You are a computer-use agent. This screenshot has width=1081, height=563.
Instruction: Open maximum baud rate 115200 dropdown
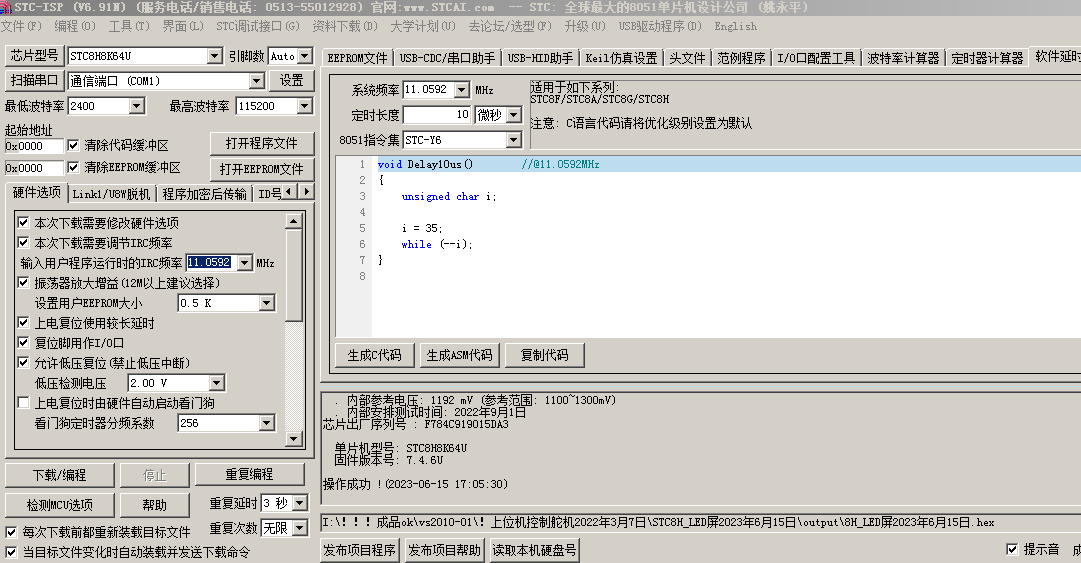coord(305,106)
